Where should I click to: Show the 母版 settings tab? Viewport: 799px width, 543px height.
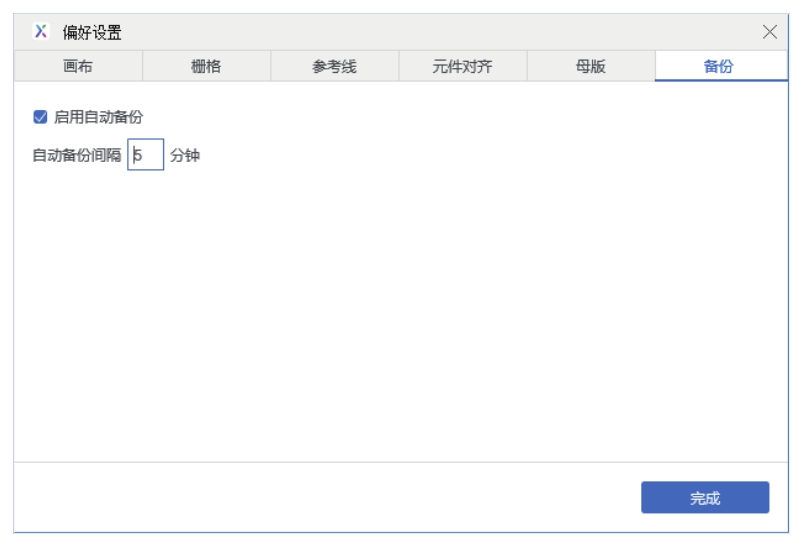pos(590,67)
